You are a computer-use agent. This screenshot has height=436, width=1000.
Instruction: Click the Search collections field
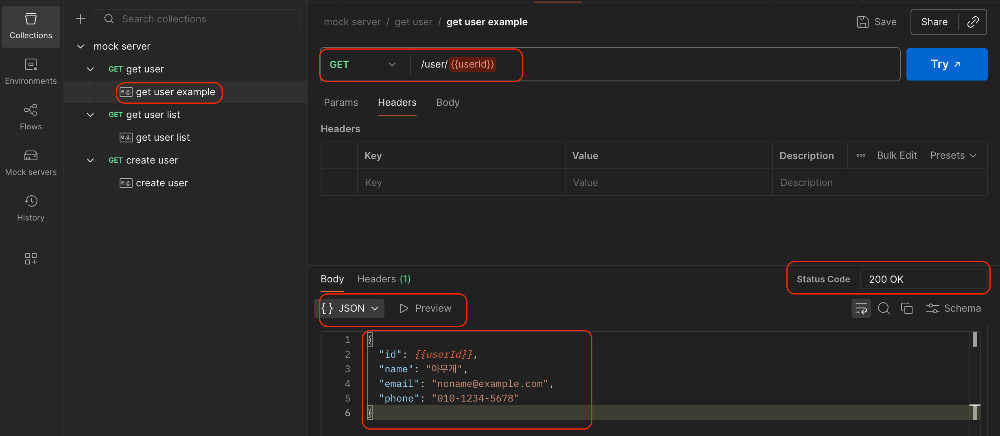pyautogui.click(x=197, y=19)
